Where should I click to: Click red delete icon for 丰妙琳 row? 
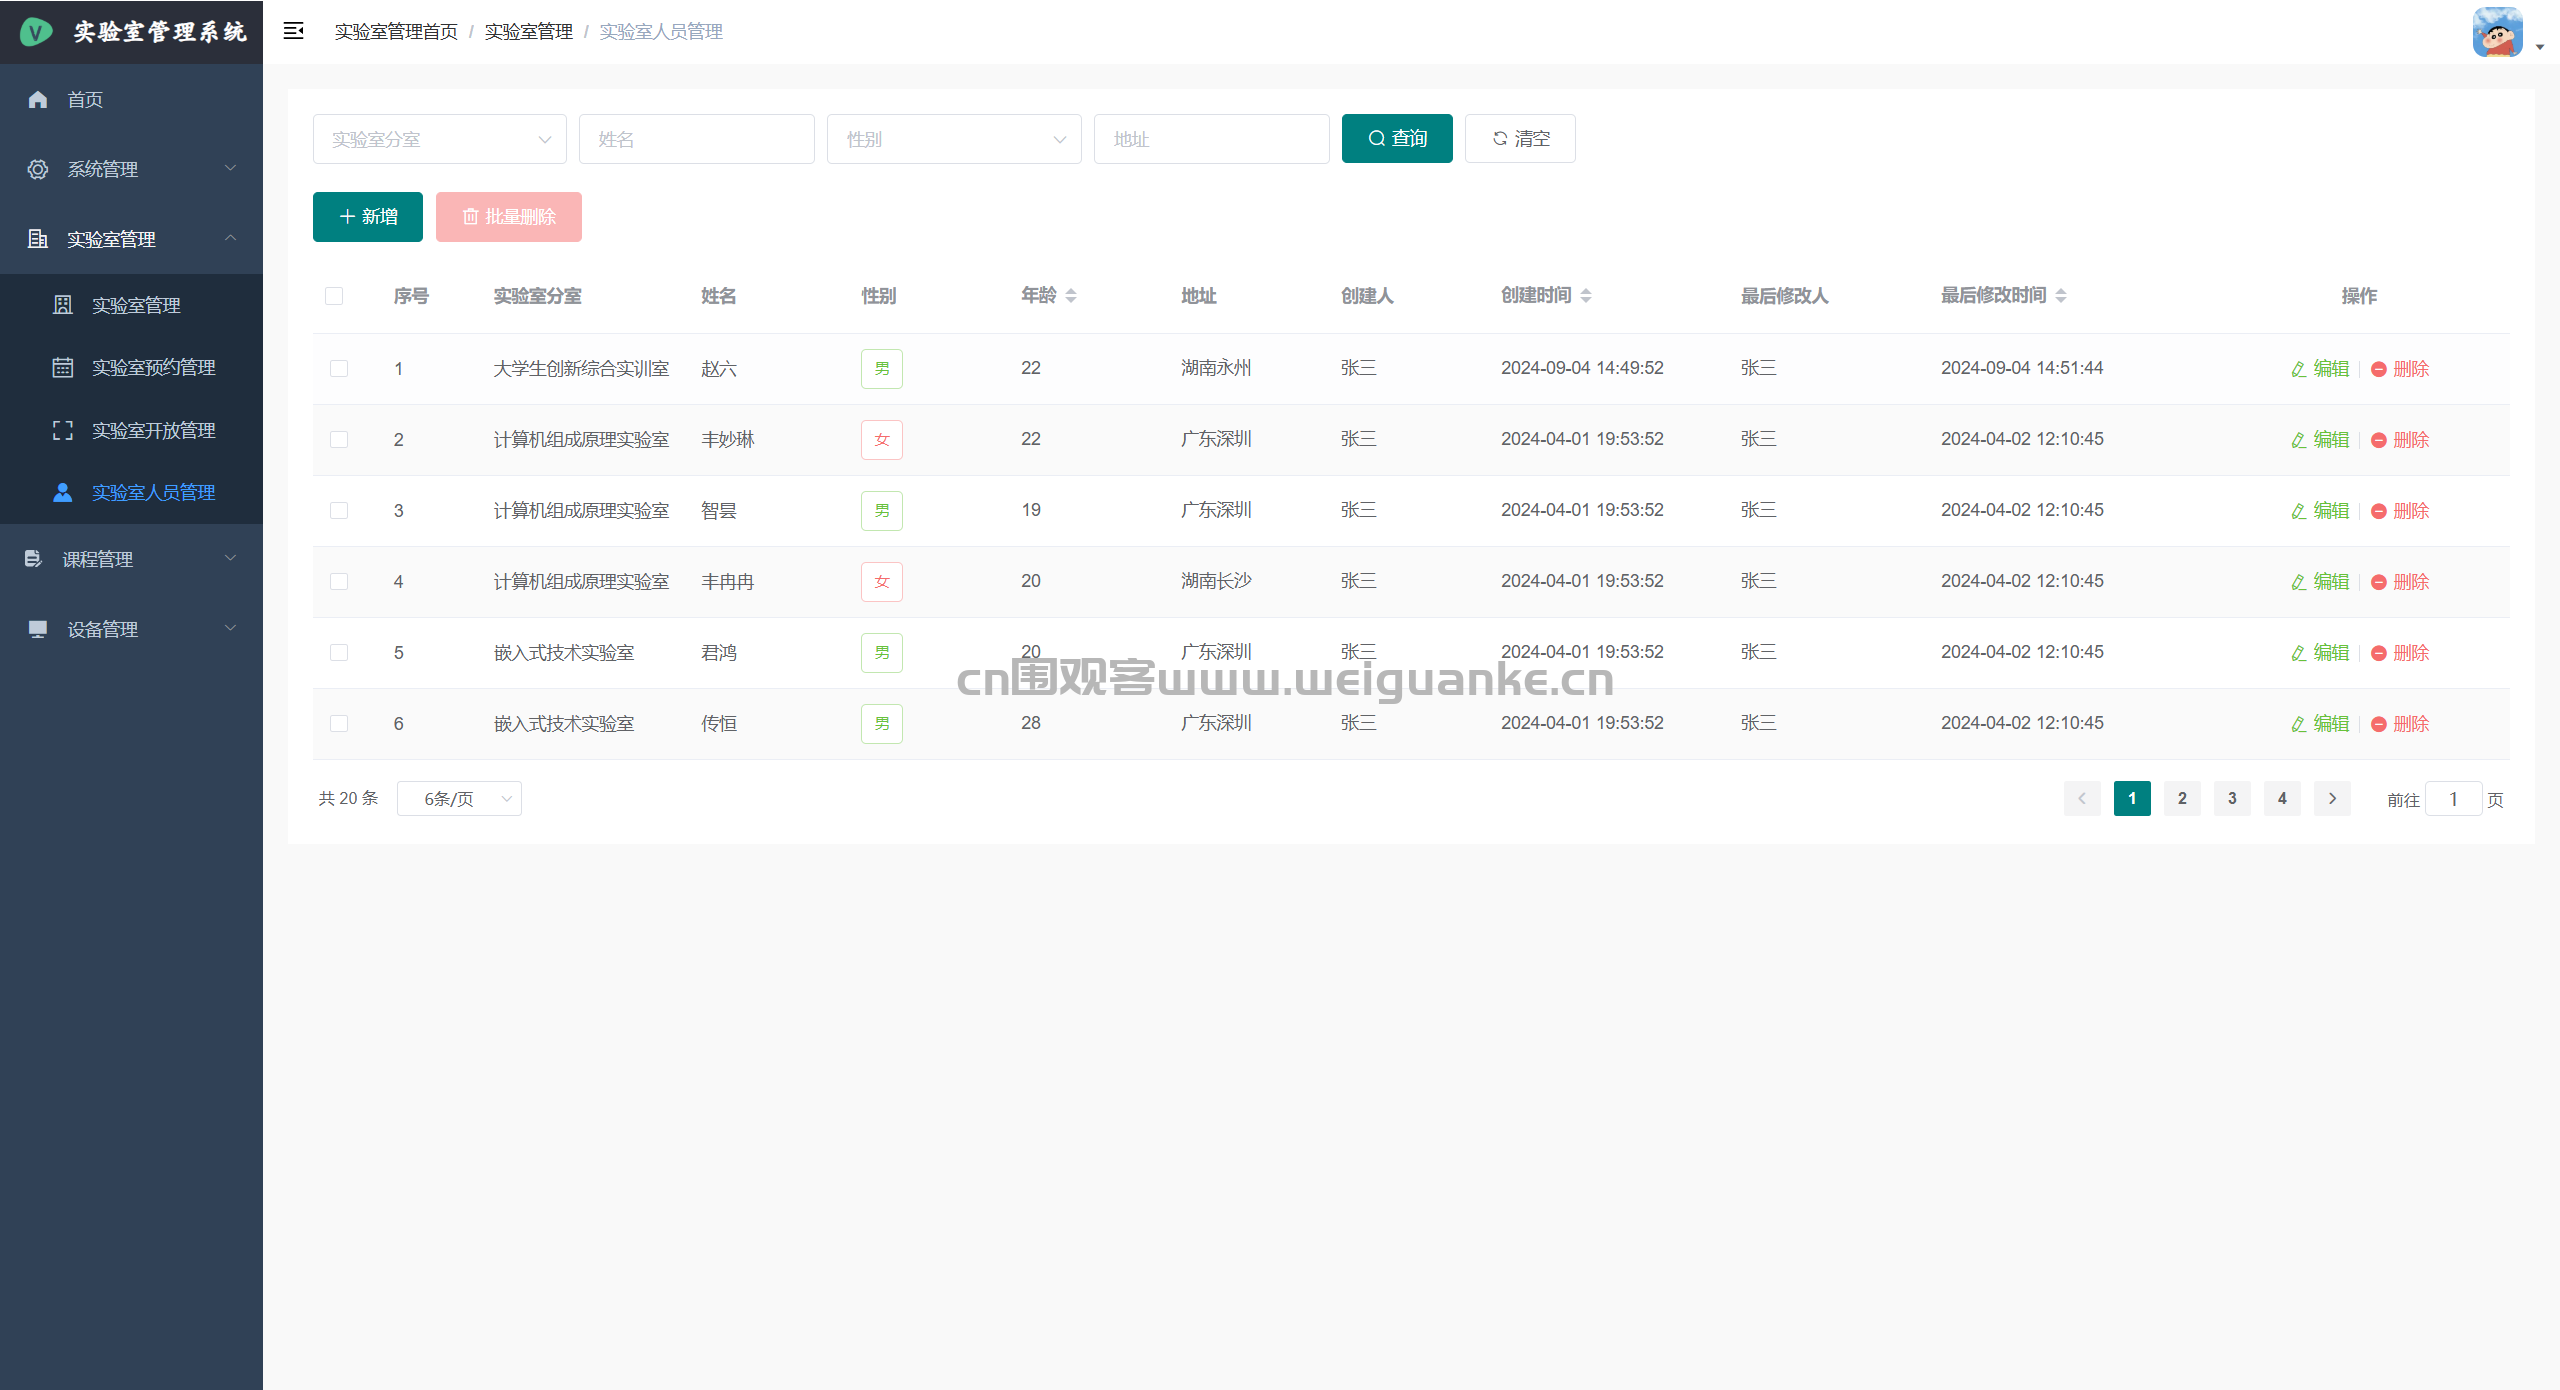coord(2379,440)
